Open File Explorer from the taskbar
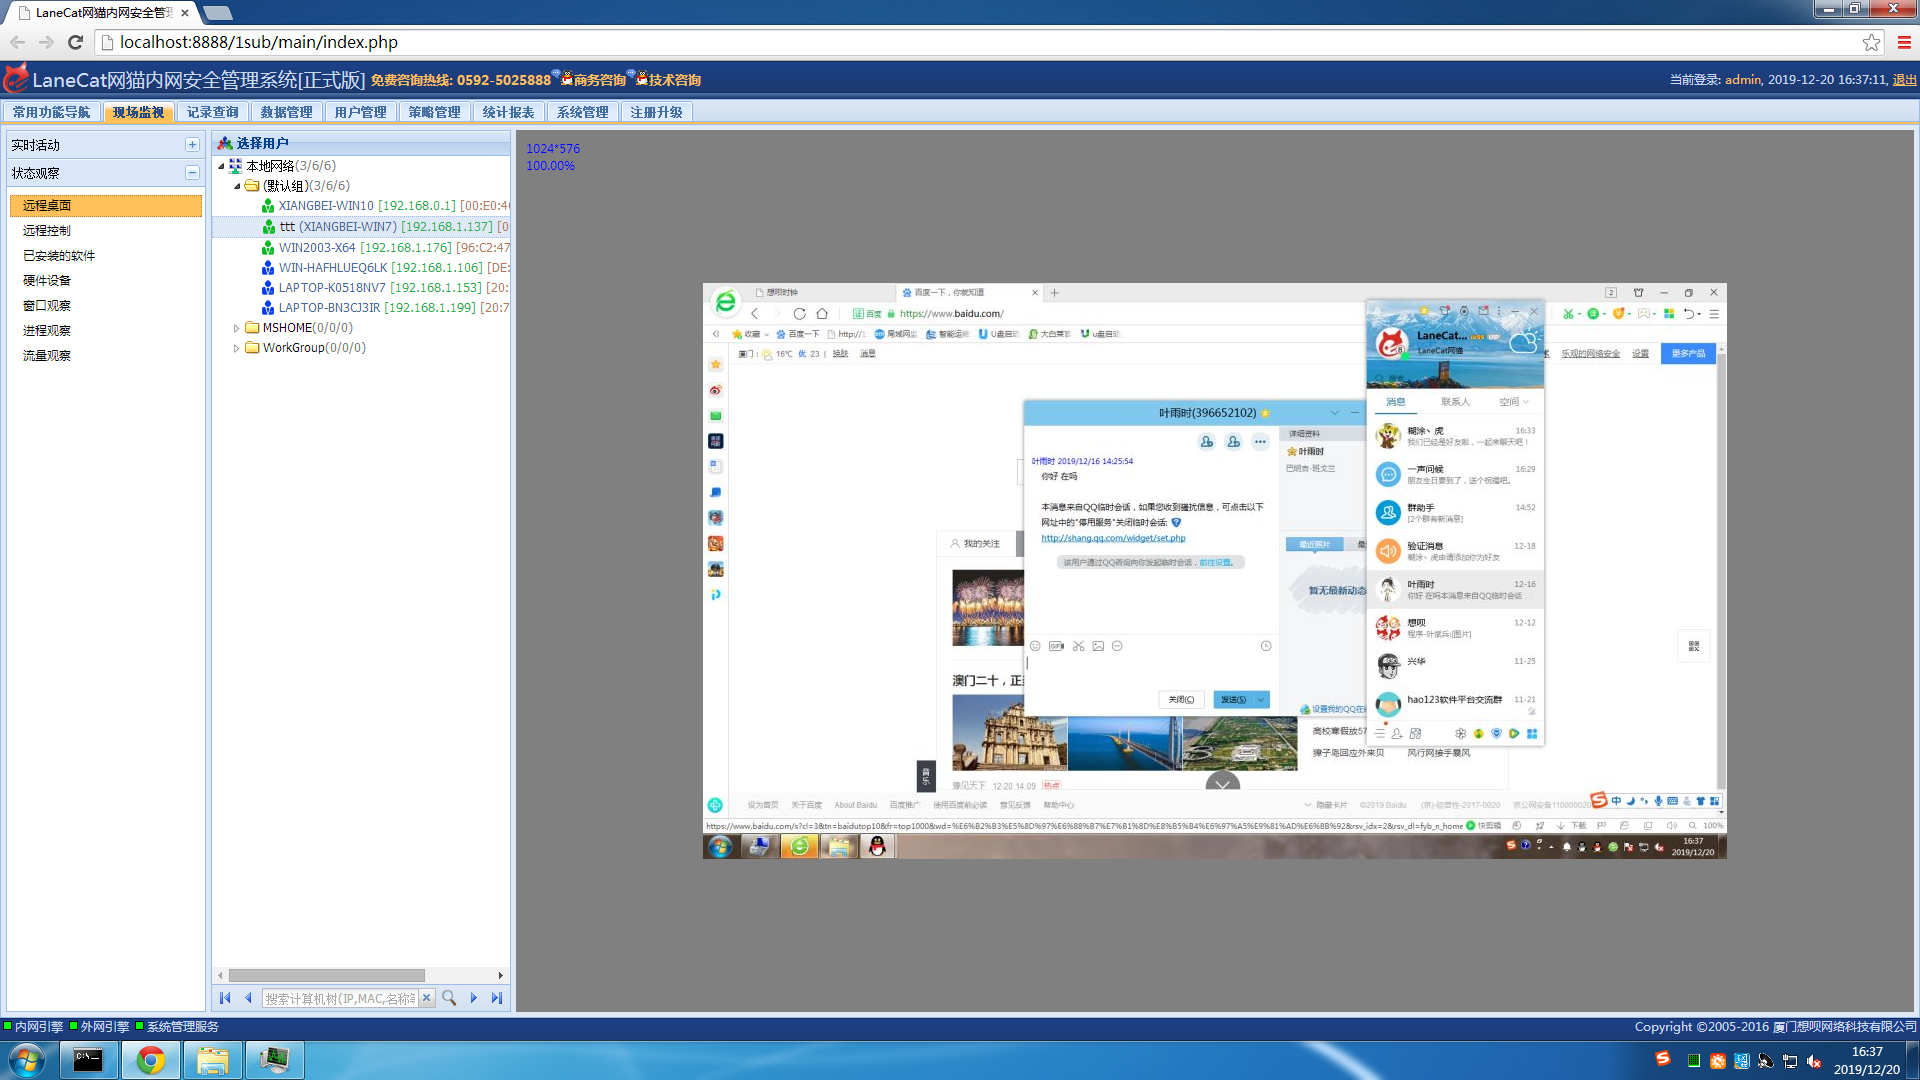 click(x=213, y=1060)
